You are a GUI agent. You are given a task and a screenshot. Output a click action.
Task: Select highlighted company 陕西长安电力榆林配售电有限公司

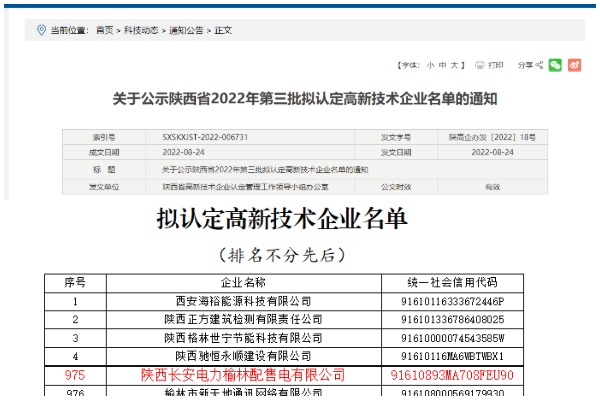(x=243, y=375)
